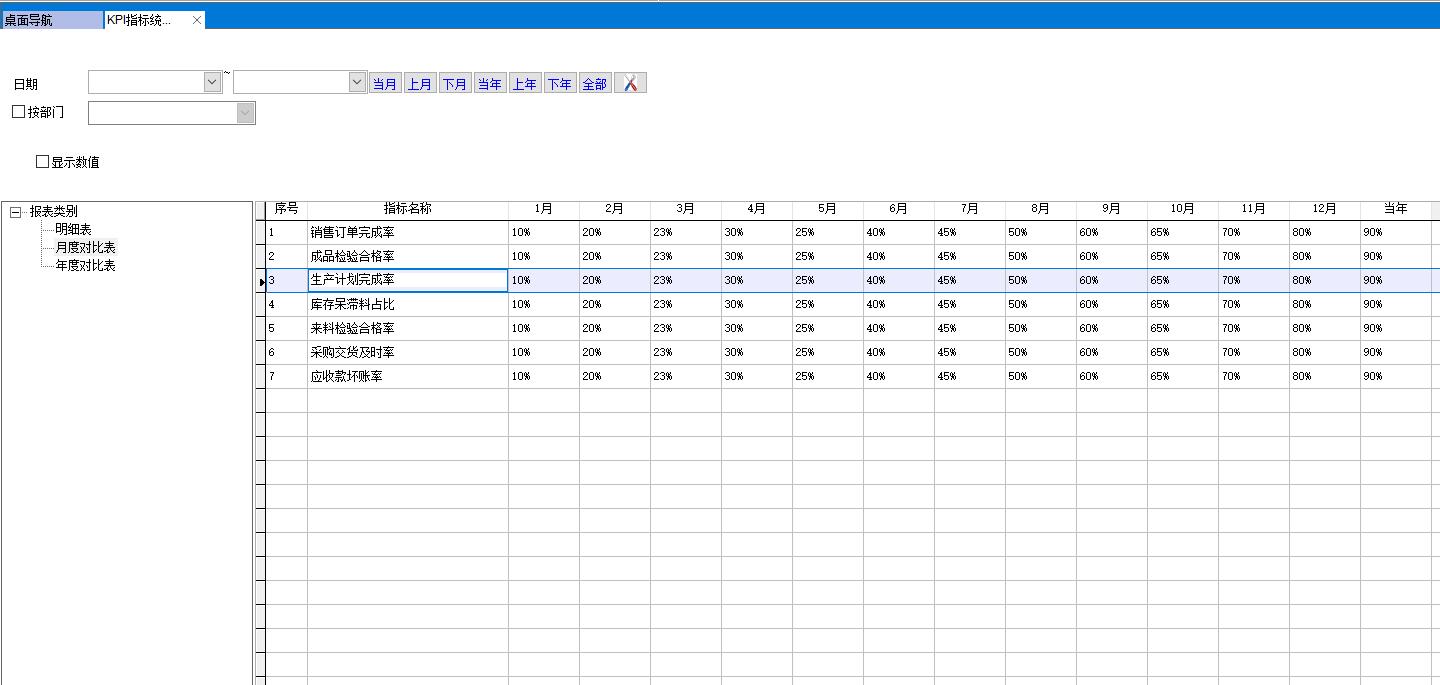Screen dimensions: 1440x685
Task: Open the end date dropdown
Action: [357, 82]
